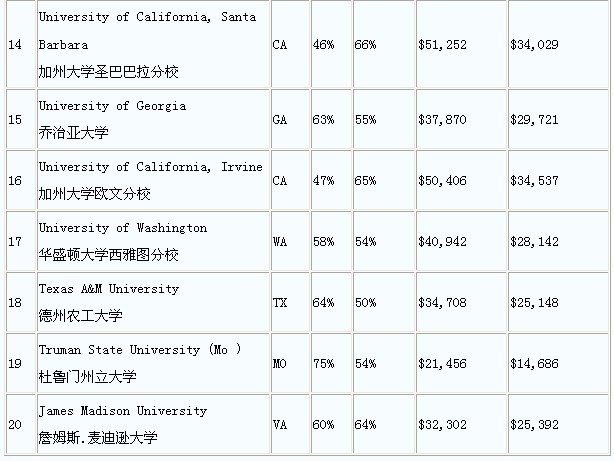The width and height of the screenshot is (614, 461).
Task: Click the $51,252 cell
Action: tap(440, 45)
